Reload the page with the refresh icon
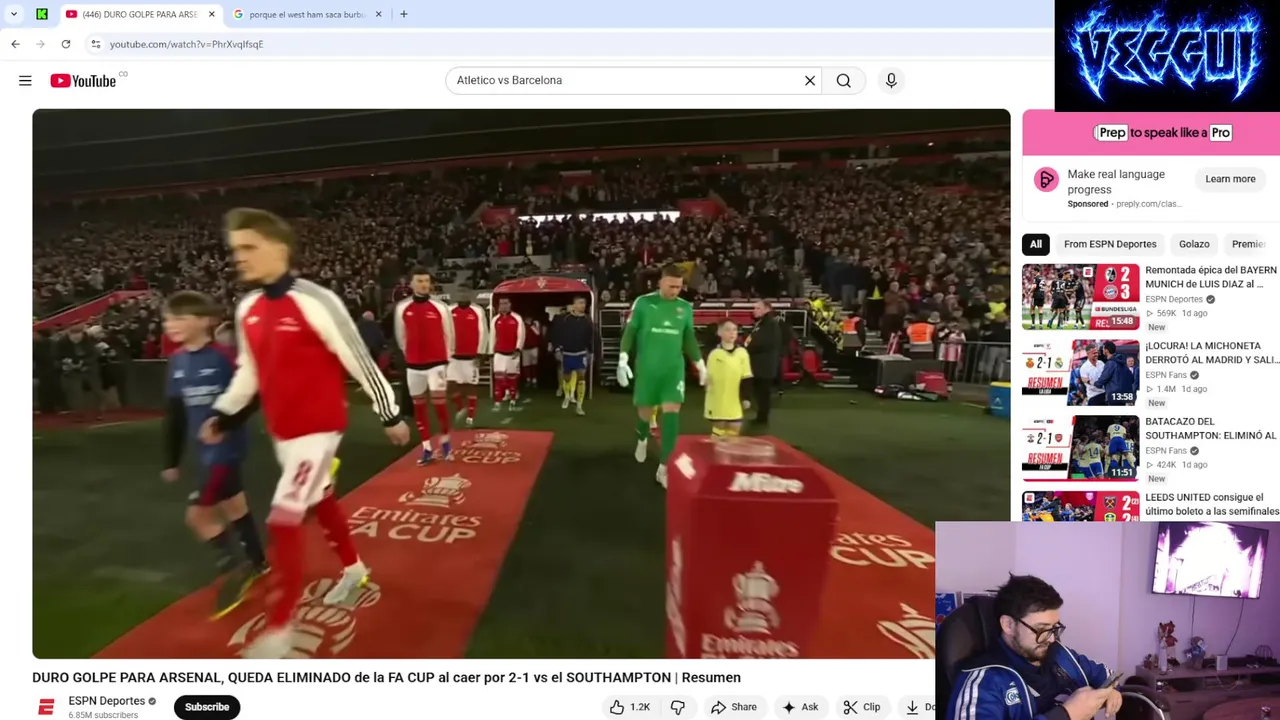The width and height of the screenshot is (1280, 720). pyautogui.click(x=66, y=44)
